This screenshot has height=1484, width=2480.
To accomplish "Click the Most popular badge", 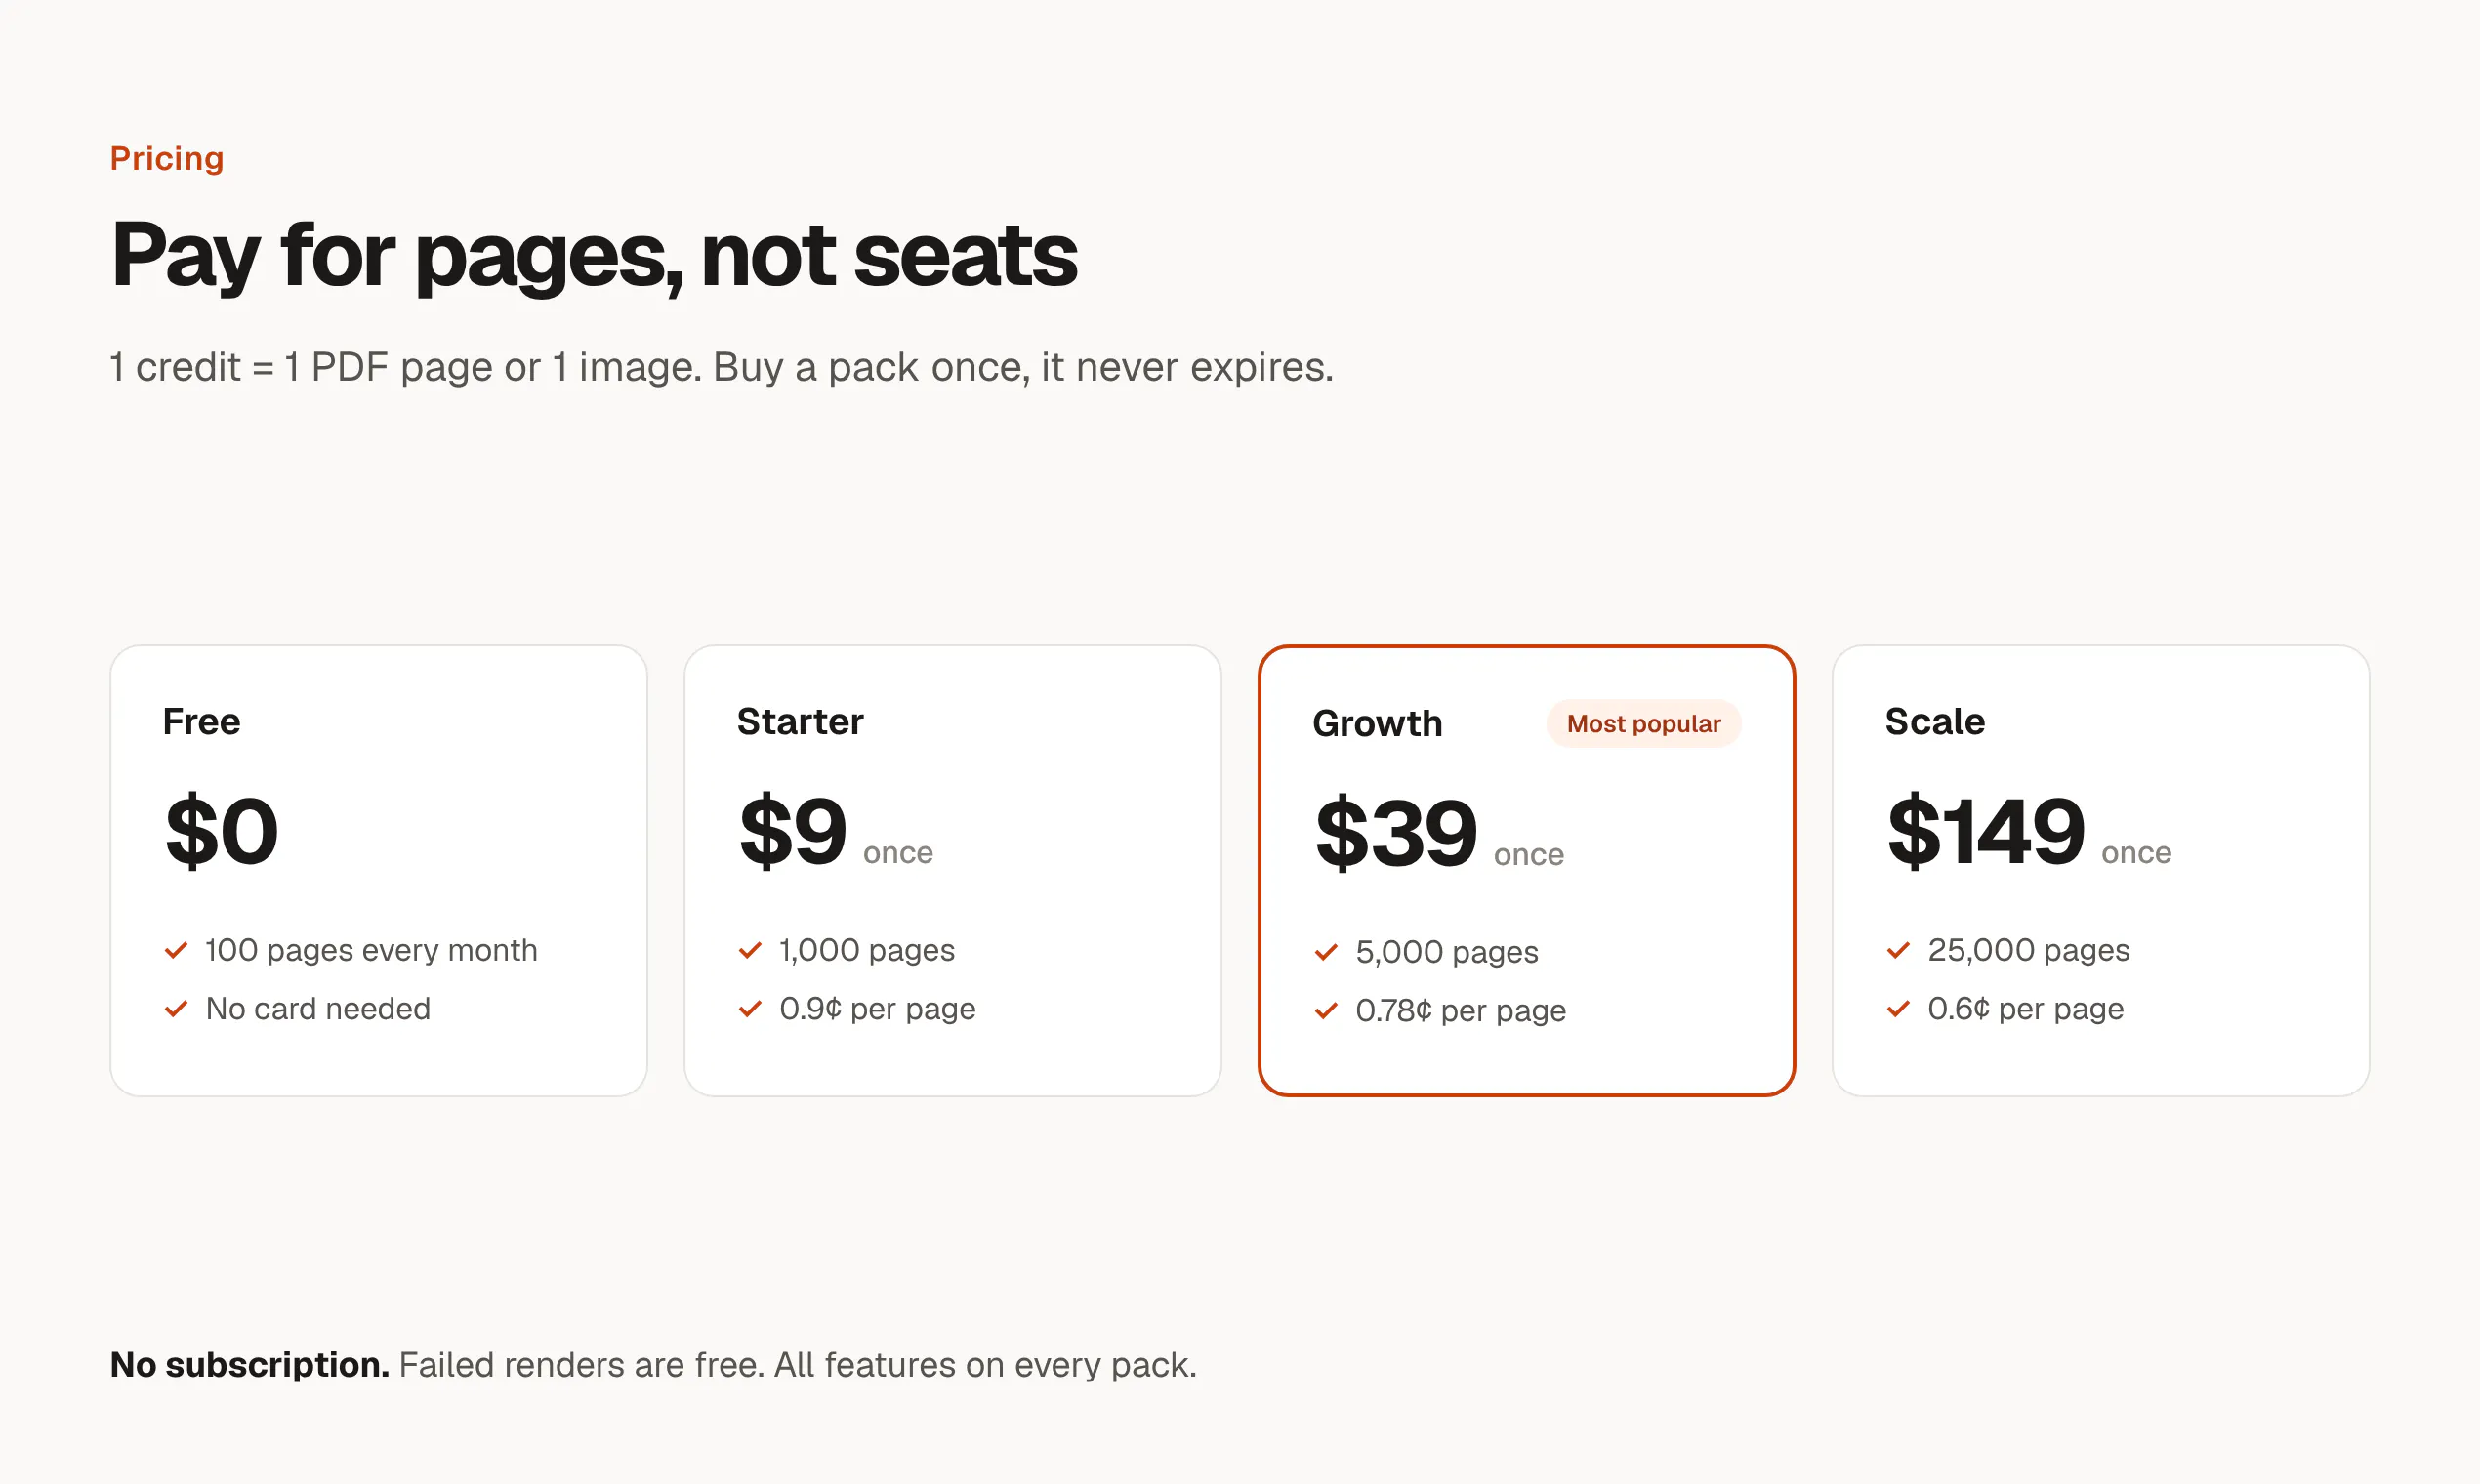I will pos(1643,723).
